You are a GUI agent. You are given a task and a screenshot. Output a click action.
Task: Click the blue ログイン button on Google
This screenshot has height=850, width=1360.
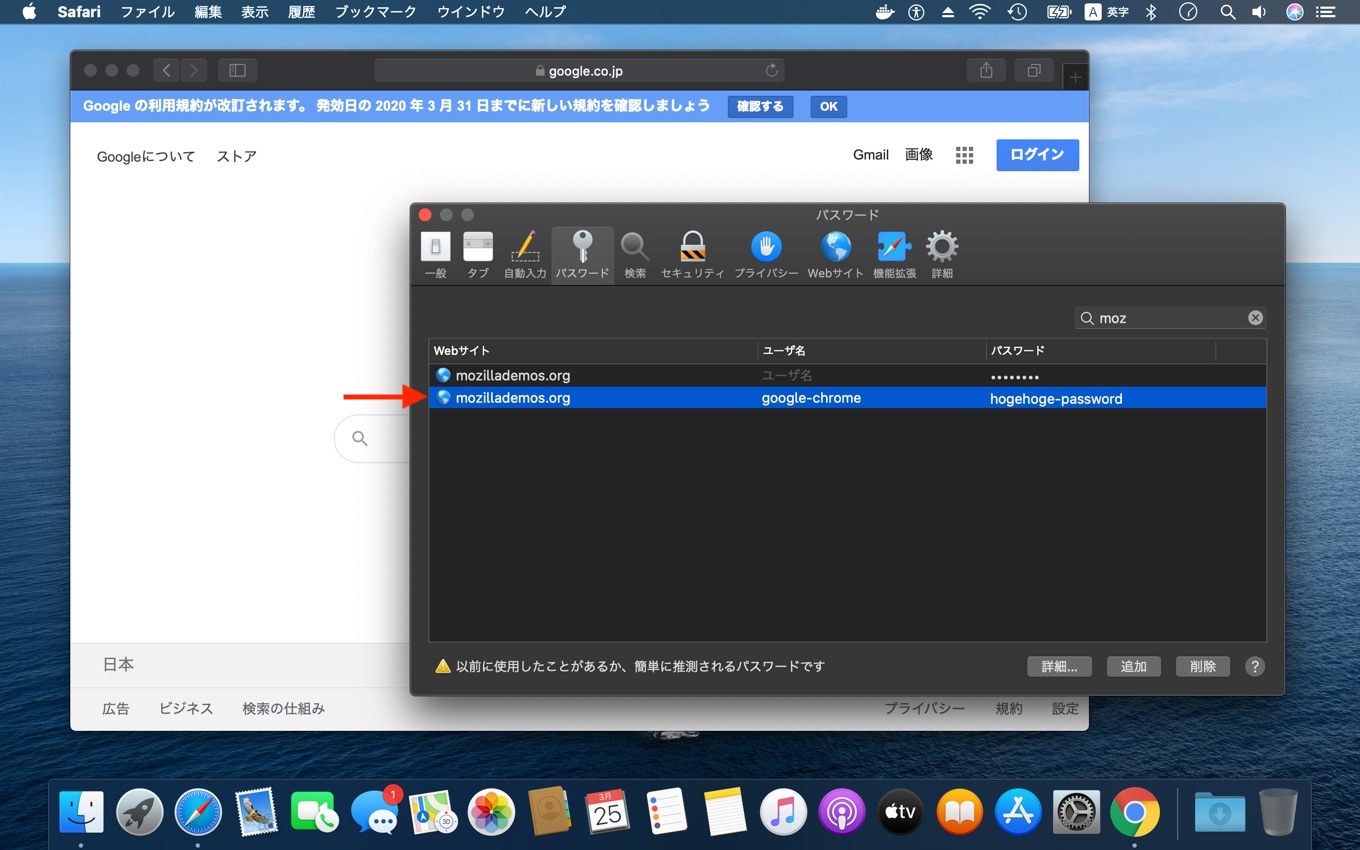pos(1037,155)
